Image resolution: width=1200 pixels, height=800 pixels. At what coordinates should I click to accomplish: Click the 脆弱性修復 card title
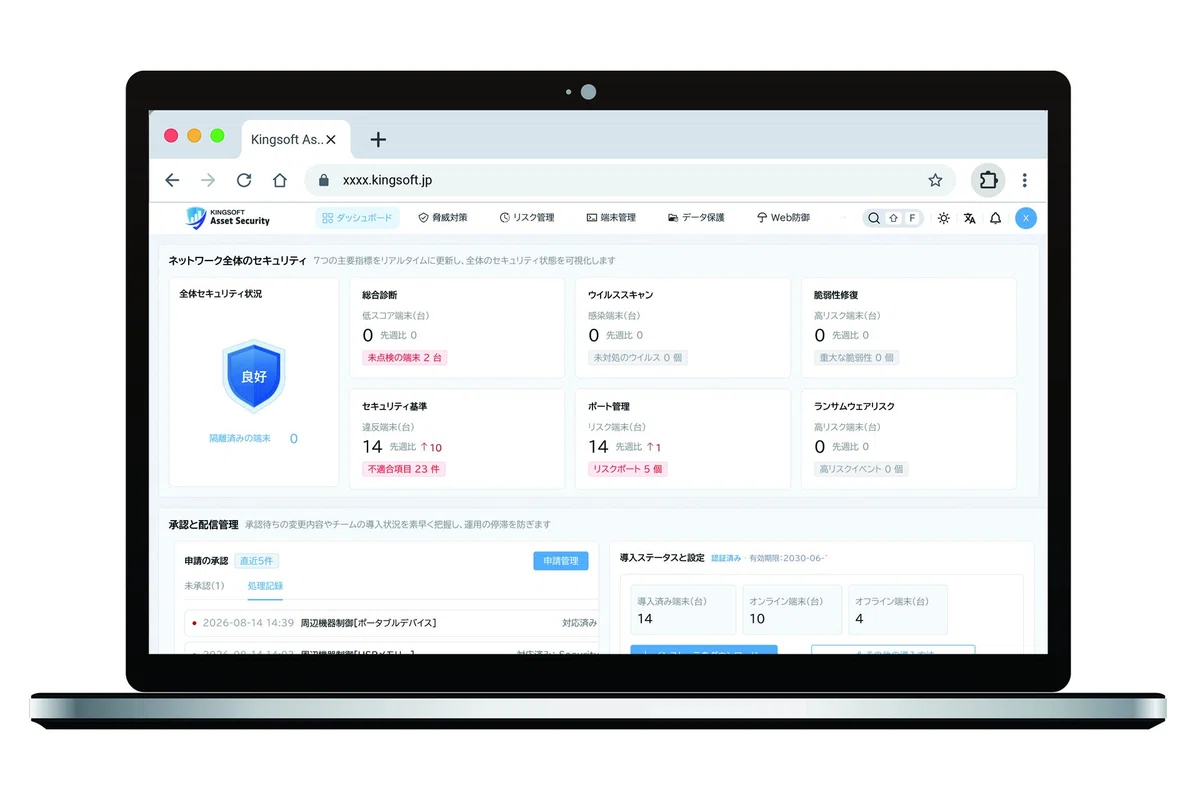pyautogui.click(x=836, y=296)
